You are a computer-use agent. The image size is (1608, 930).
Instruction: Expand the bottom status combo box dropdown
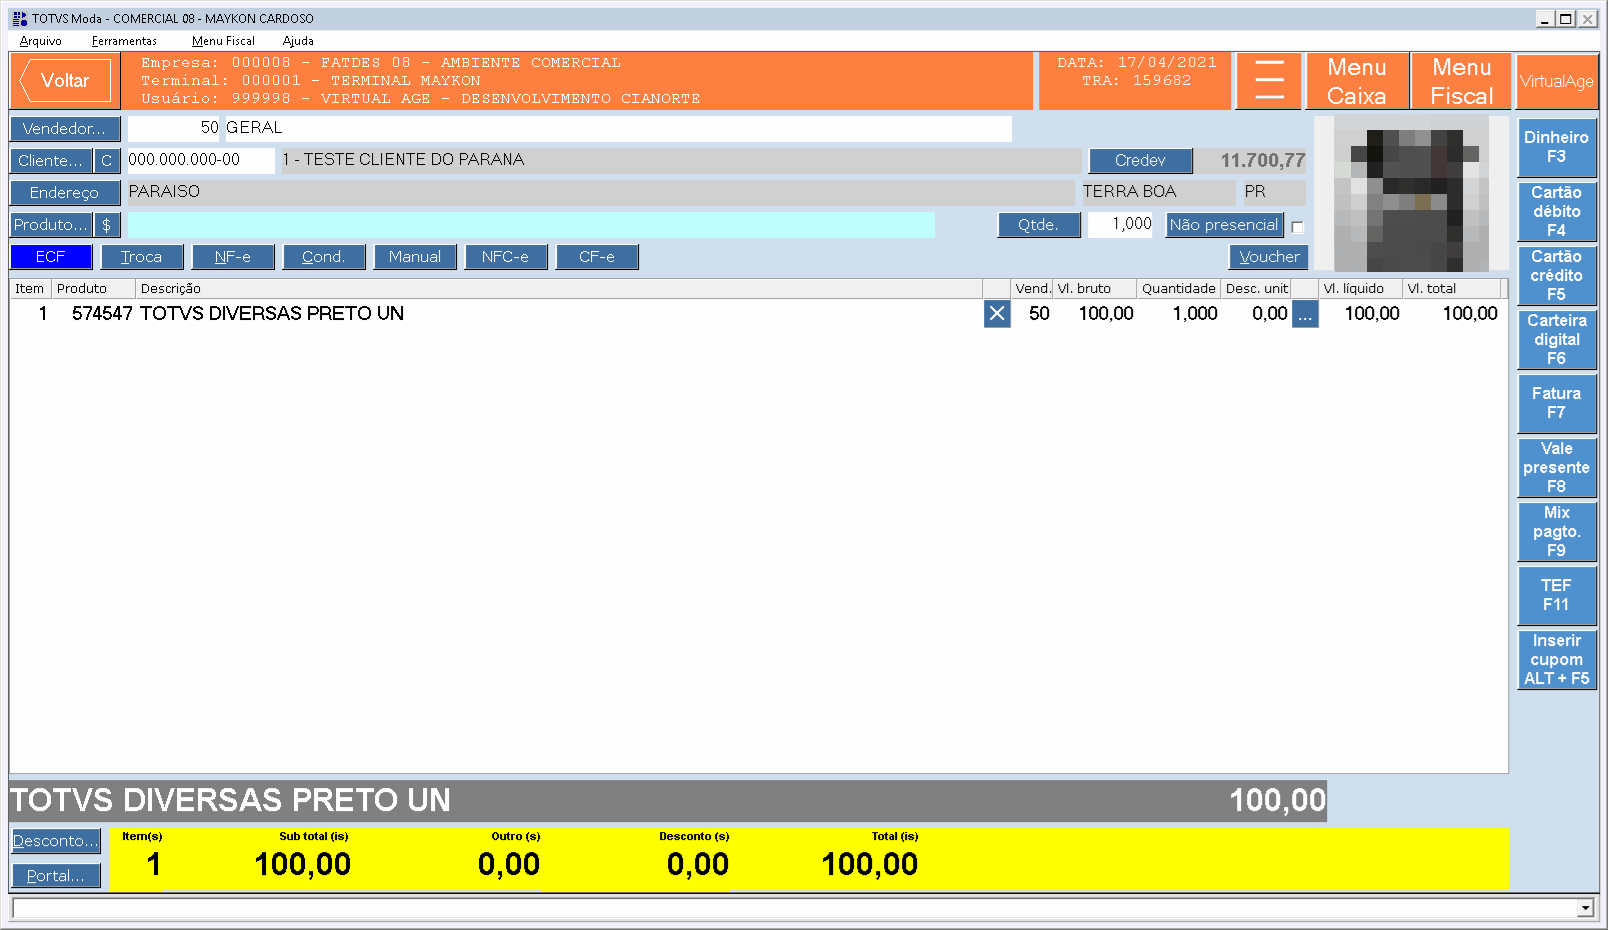click(1585, 908)
